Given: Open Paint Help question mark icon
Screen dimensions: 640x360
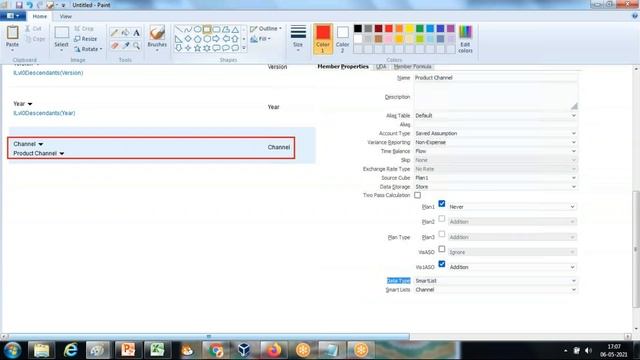Looking at the screenshot, I should pos(635,16).
